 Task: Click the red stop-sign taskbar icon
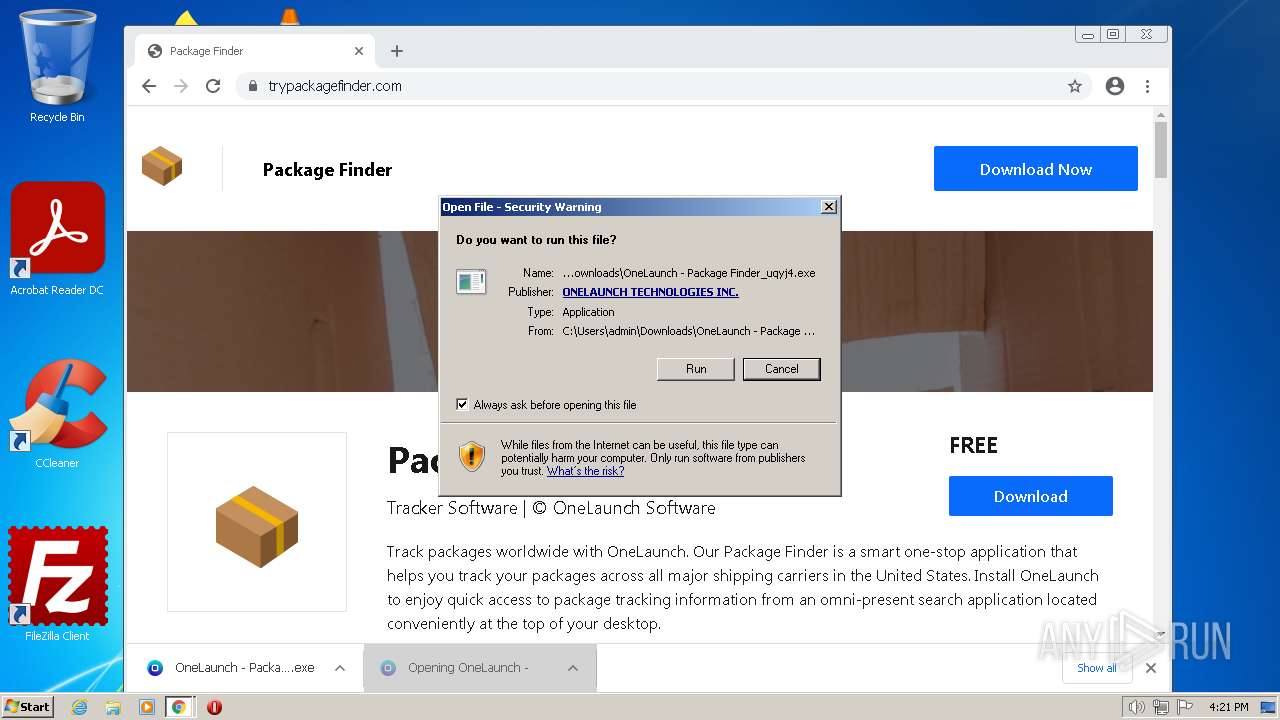tap(214, 707)
